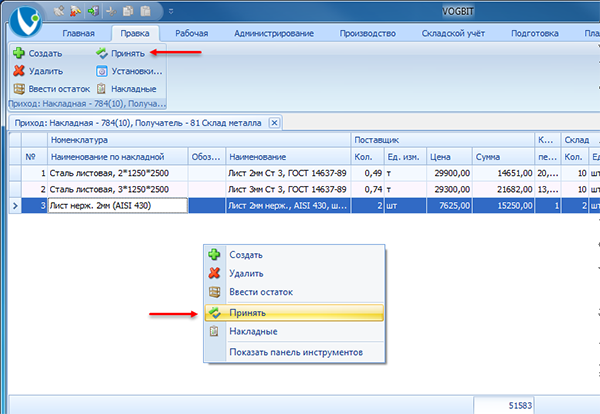Click the Наименование по накладной edit field
The width and height of the screenshot is (600, 414).
(118, 206)
